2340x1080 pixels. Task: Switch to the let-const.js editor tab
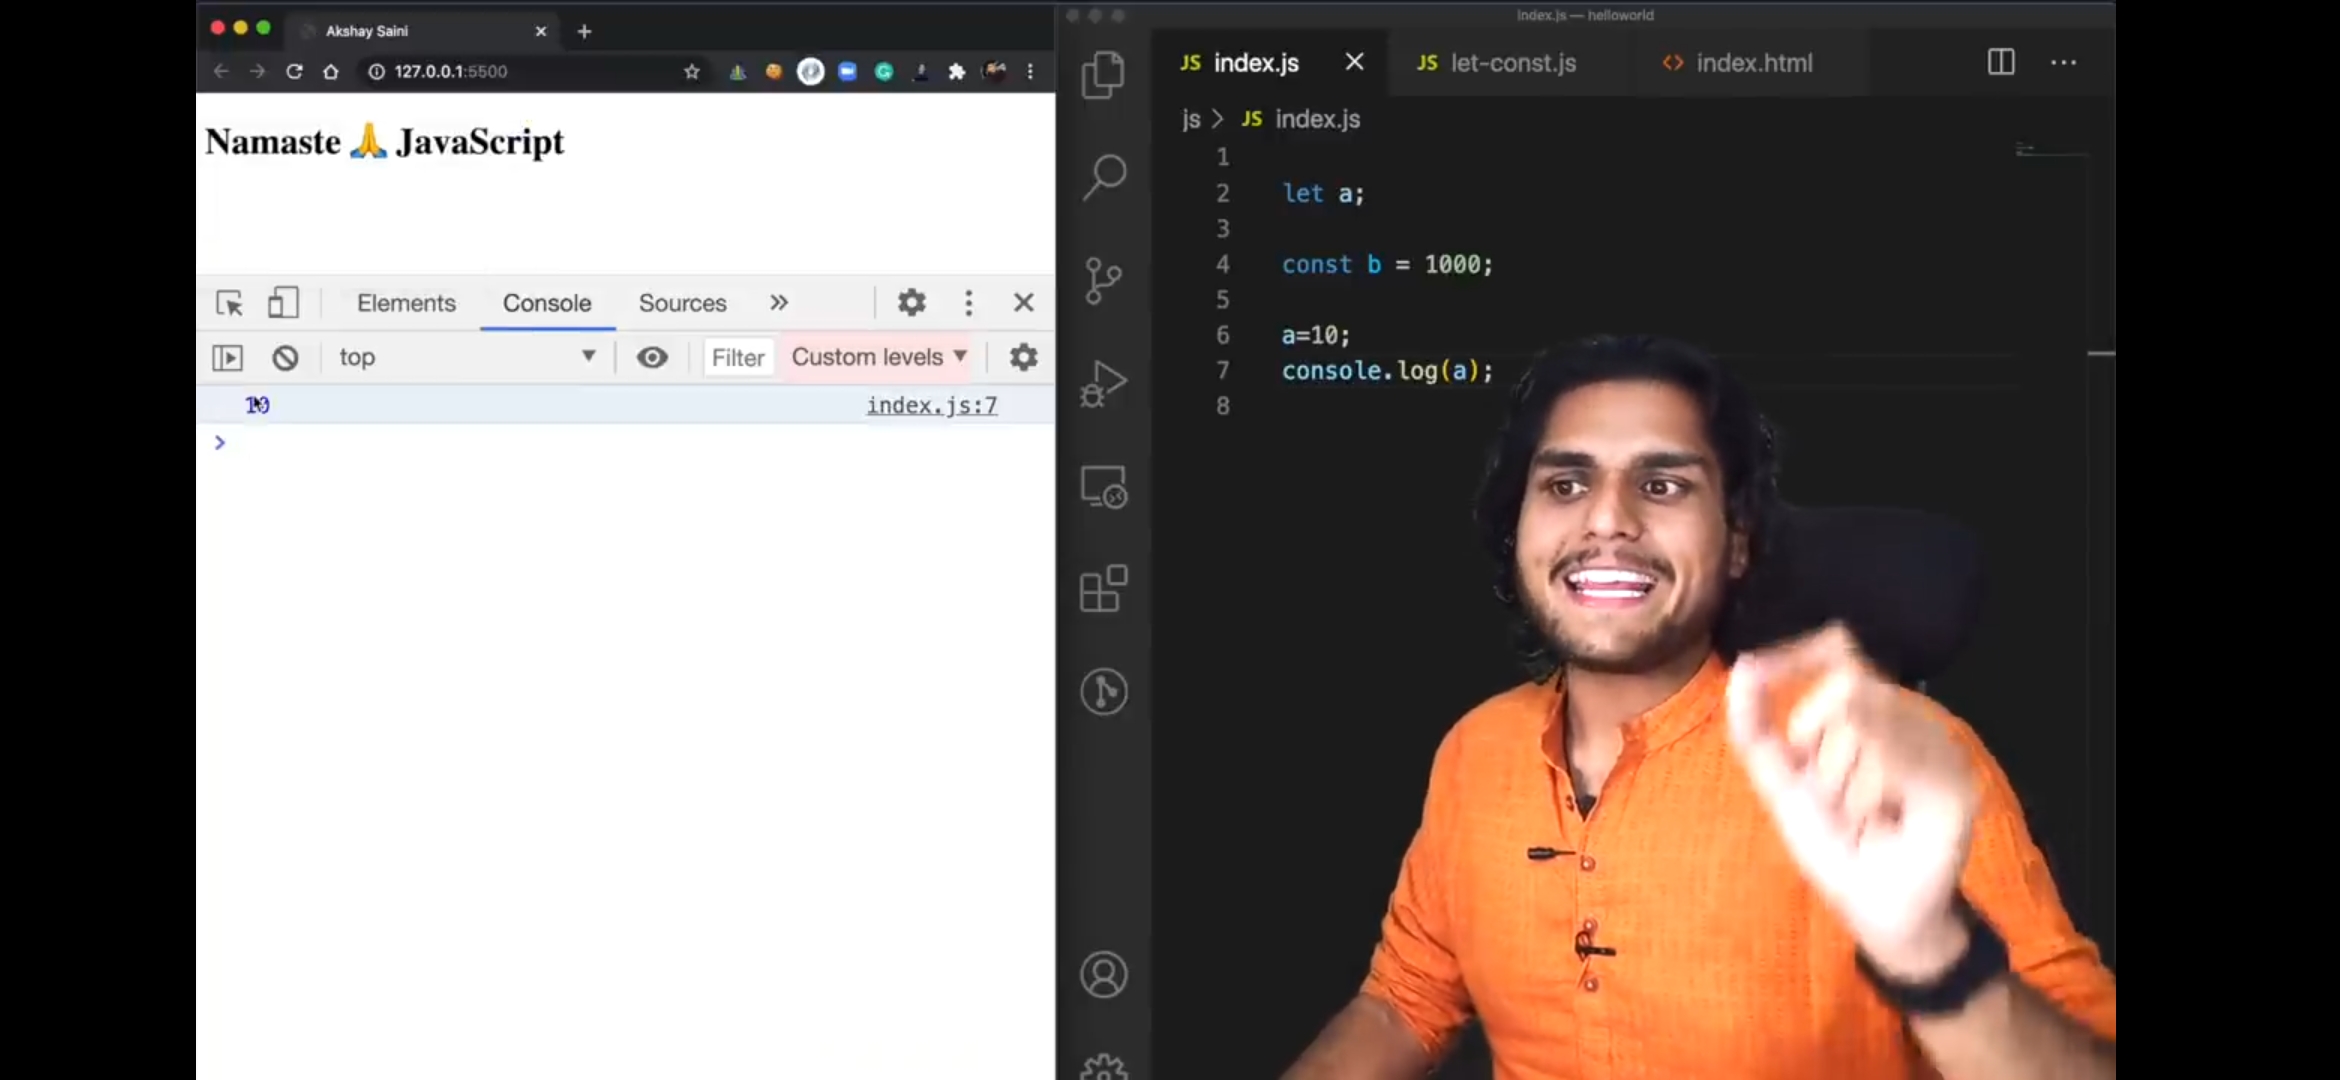(1511, 63)
